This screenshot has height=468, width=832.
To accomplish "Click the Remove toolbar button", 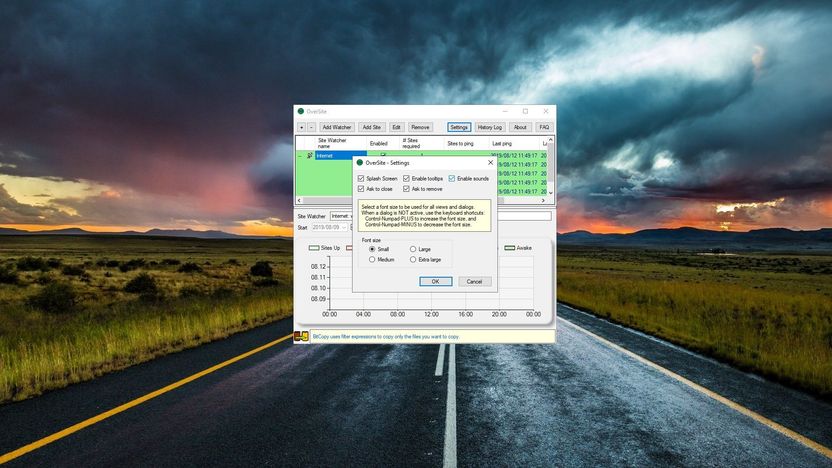I will pyautogui.click(x=420, y=127).
